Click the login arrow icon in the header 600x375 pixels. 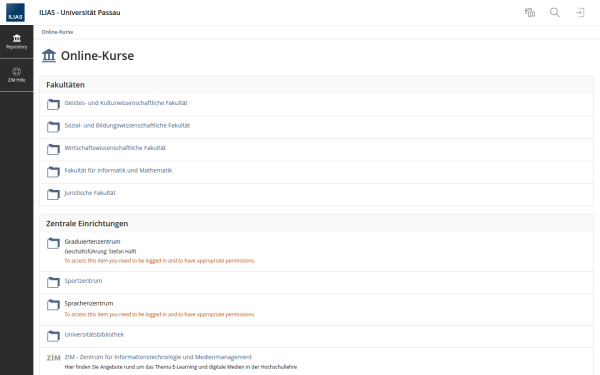point(580,13)
